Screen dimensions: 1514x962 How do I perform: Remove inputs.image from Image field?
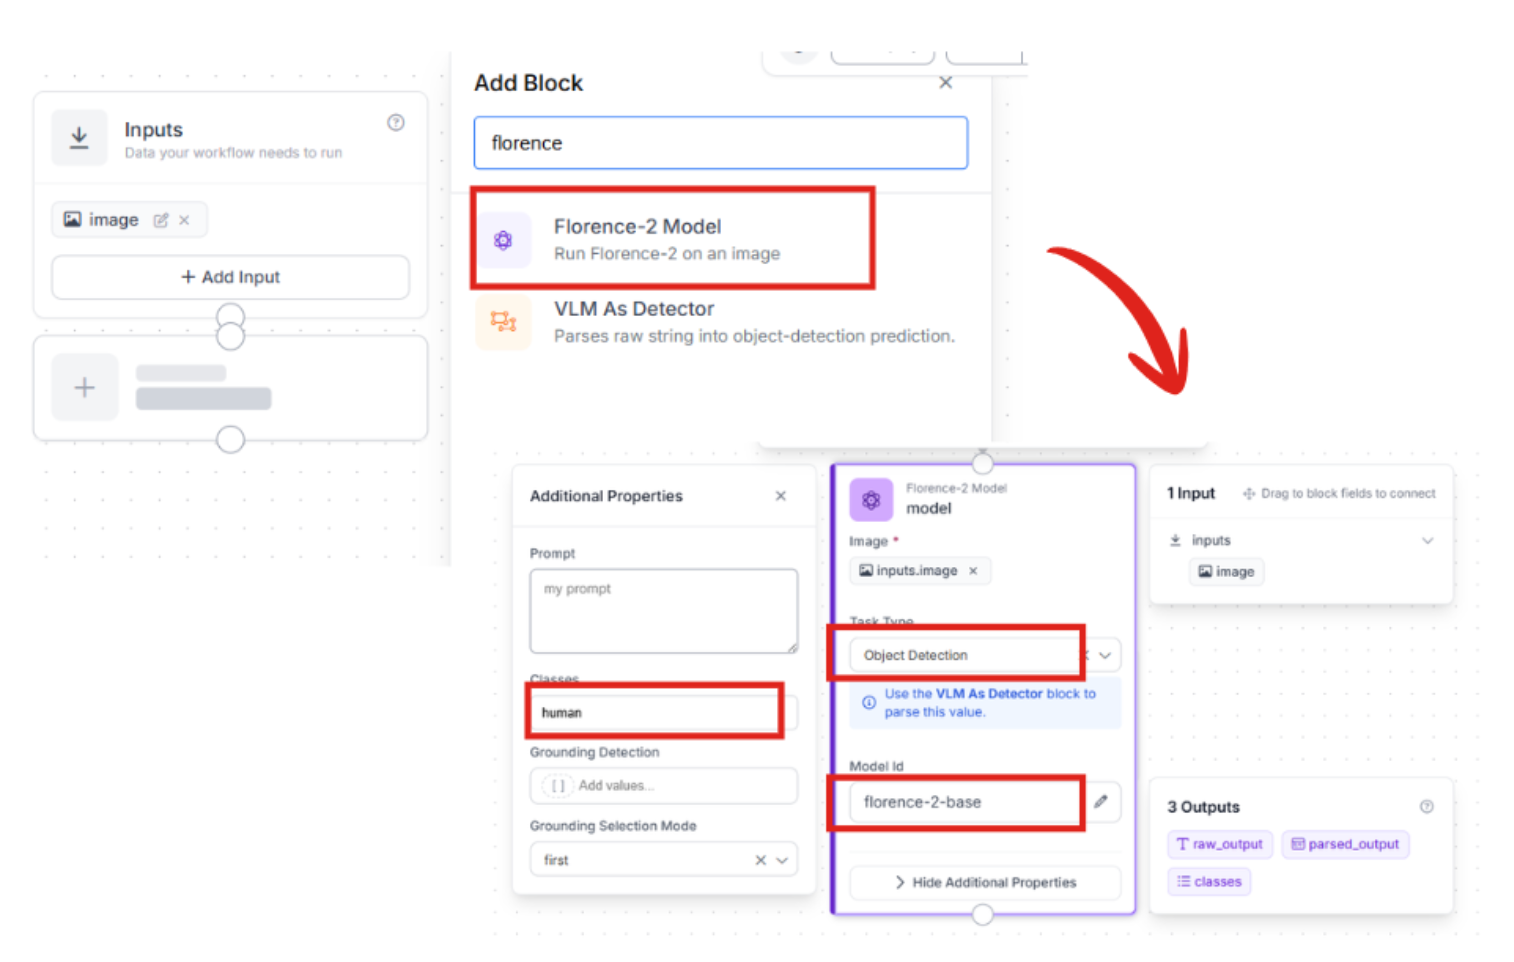point(973,571)
